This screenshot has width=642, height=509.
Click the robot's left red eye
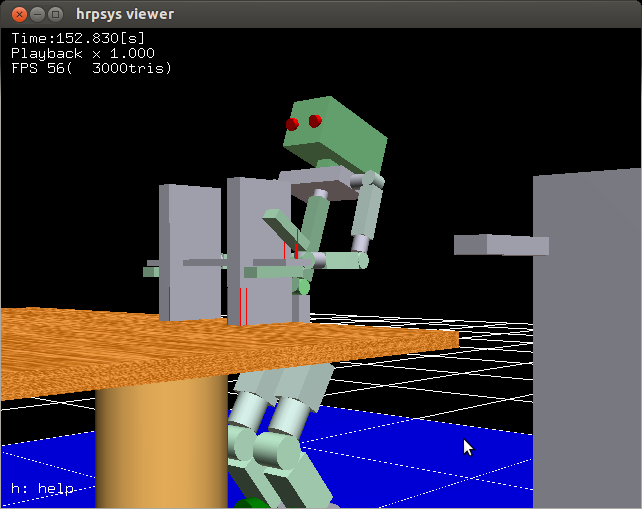coord(292,124)
